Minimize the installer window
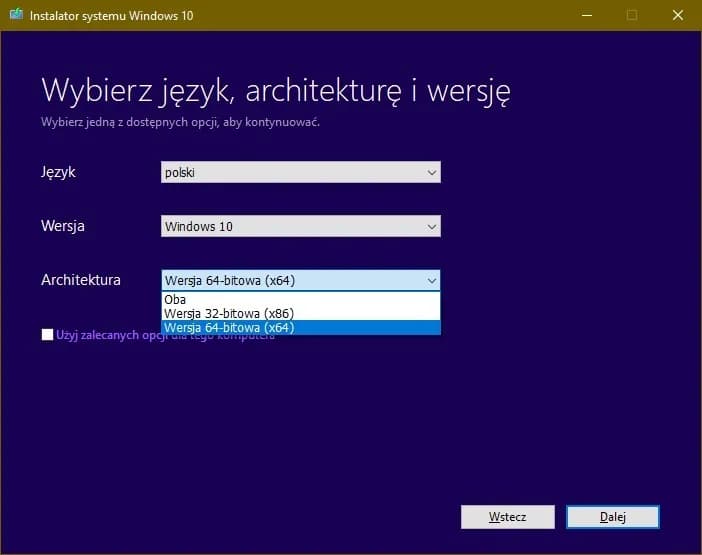 pyautogui.click(x=583, y=15)
